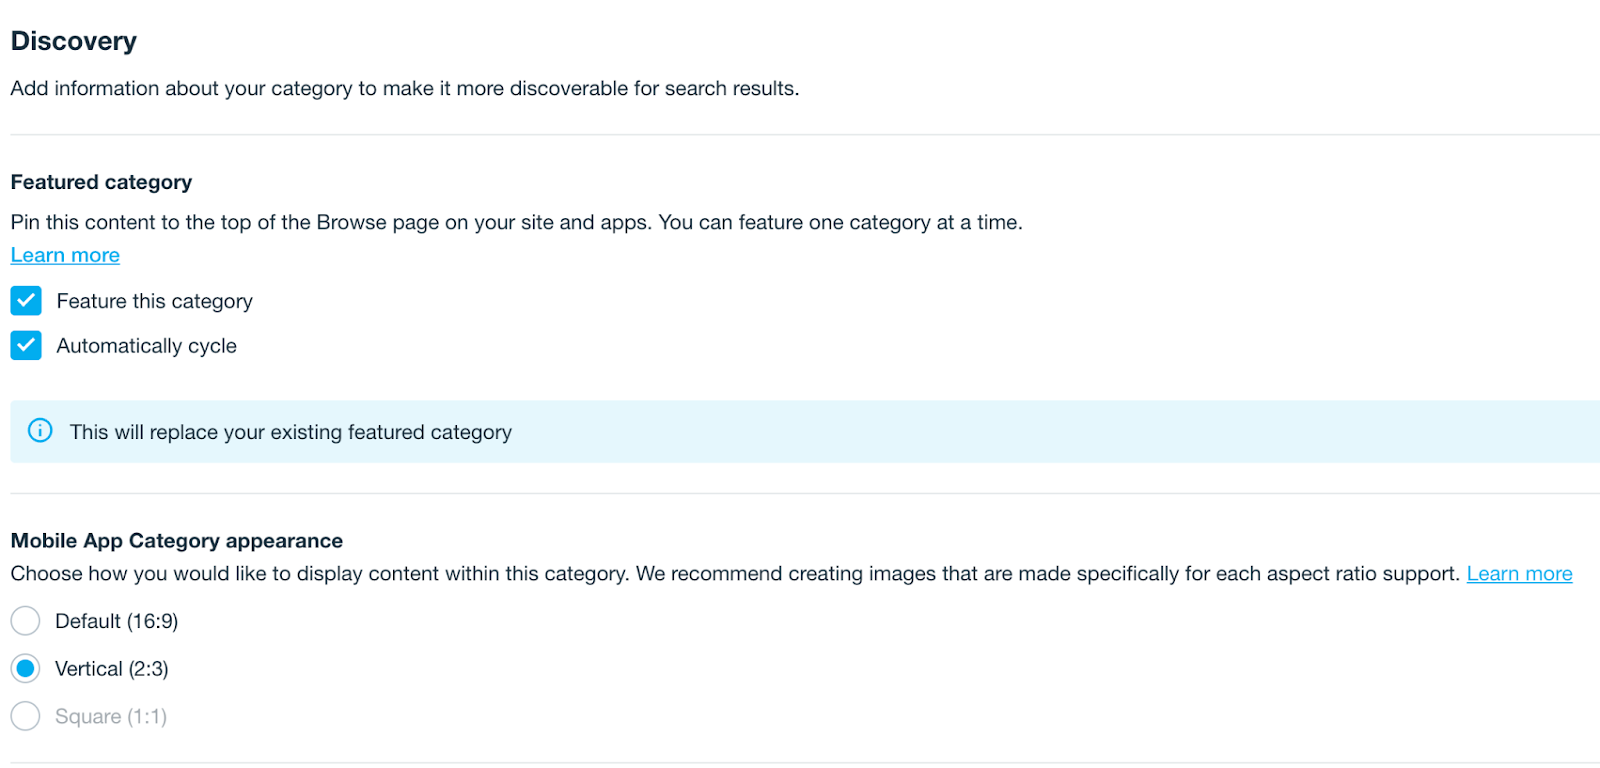Click the "Square (1:1)" option label
This screenshot has width=1600, height=768.
coord(110,717)
